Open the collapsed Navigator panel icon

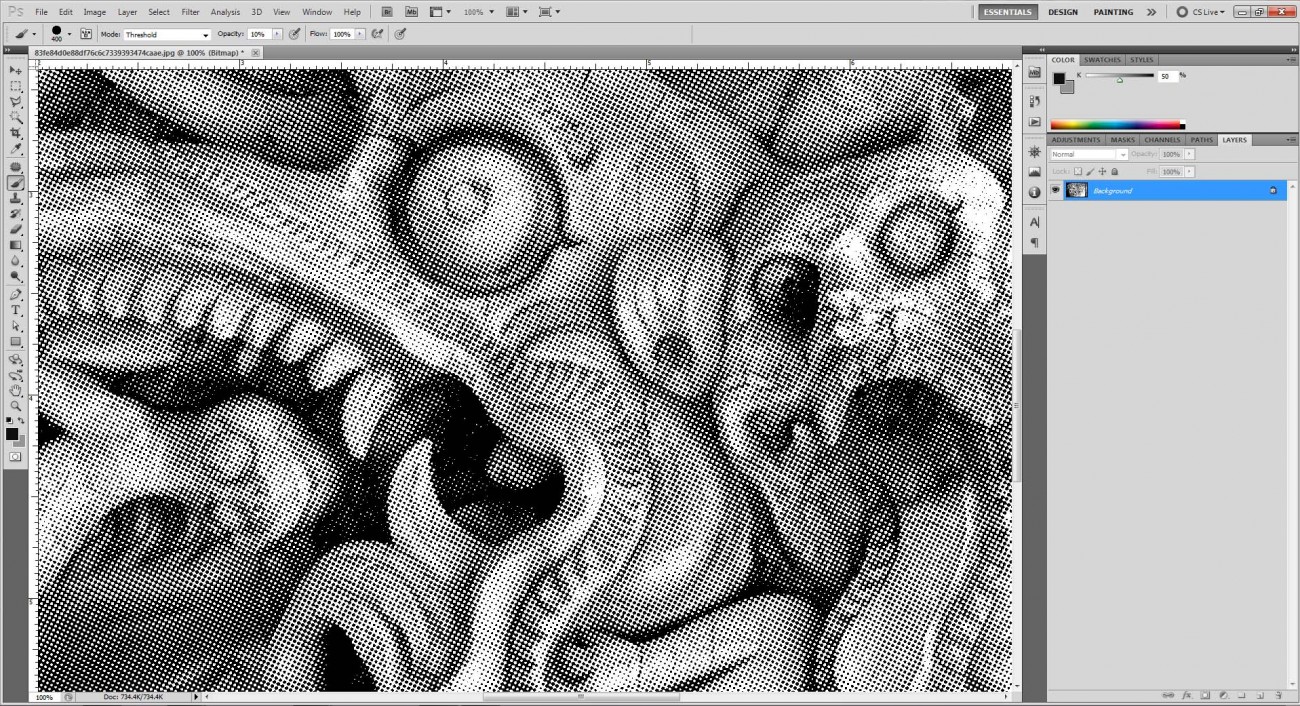coord(1034,152)
